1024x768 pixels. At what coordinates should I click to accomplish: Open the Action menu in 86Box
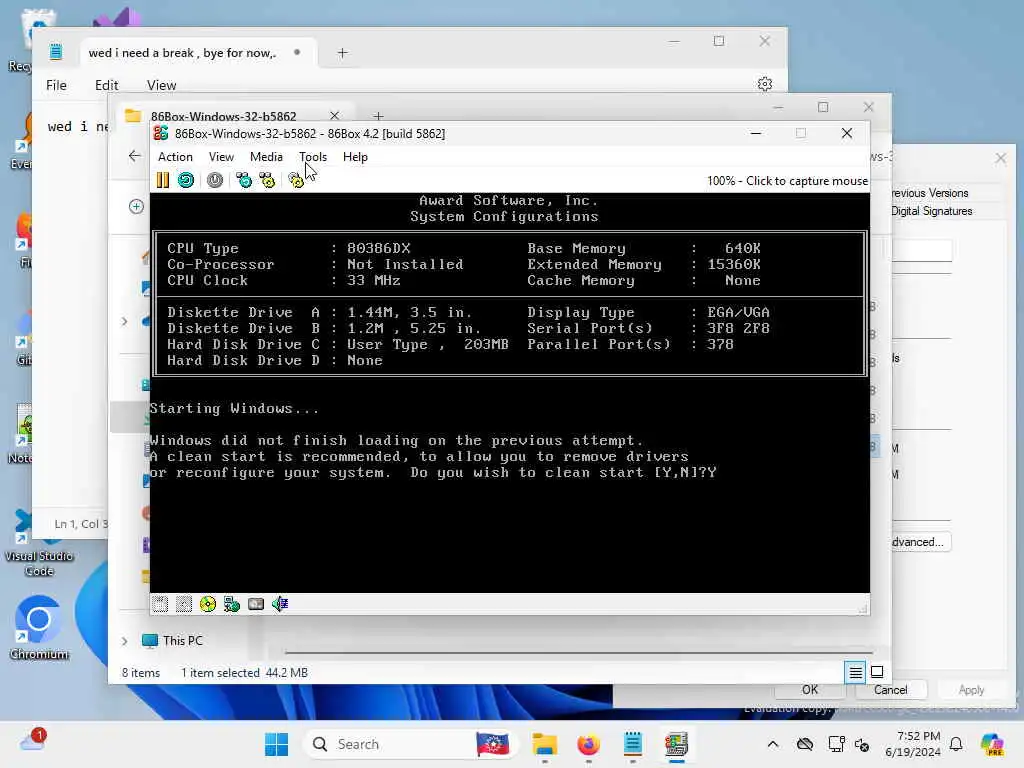point(175,157)
